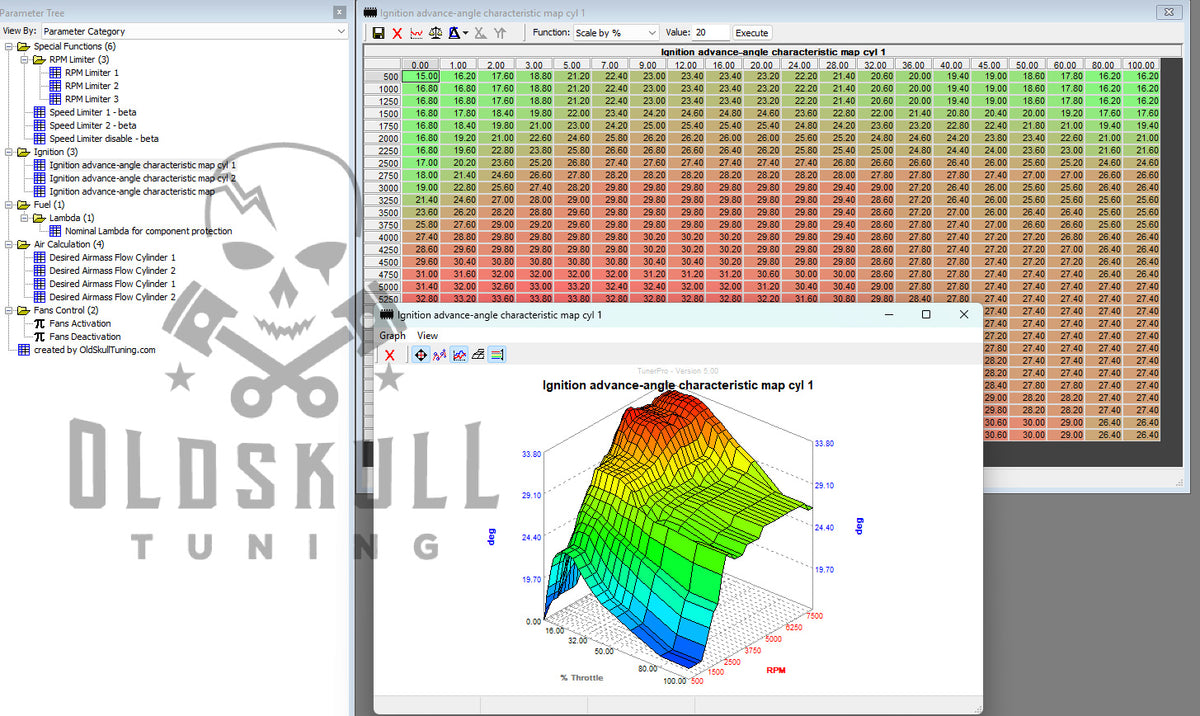Select RPM Limiter 3 table

(x=91, y=99)
